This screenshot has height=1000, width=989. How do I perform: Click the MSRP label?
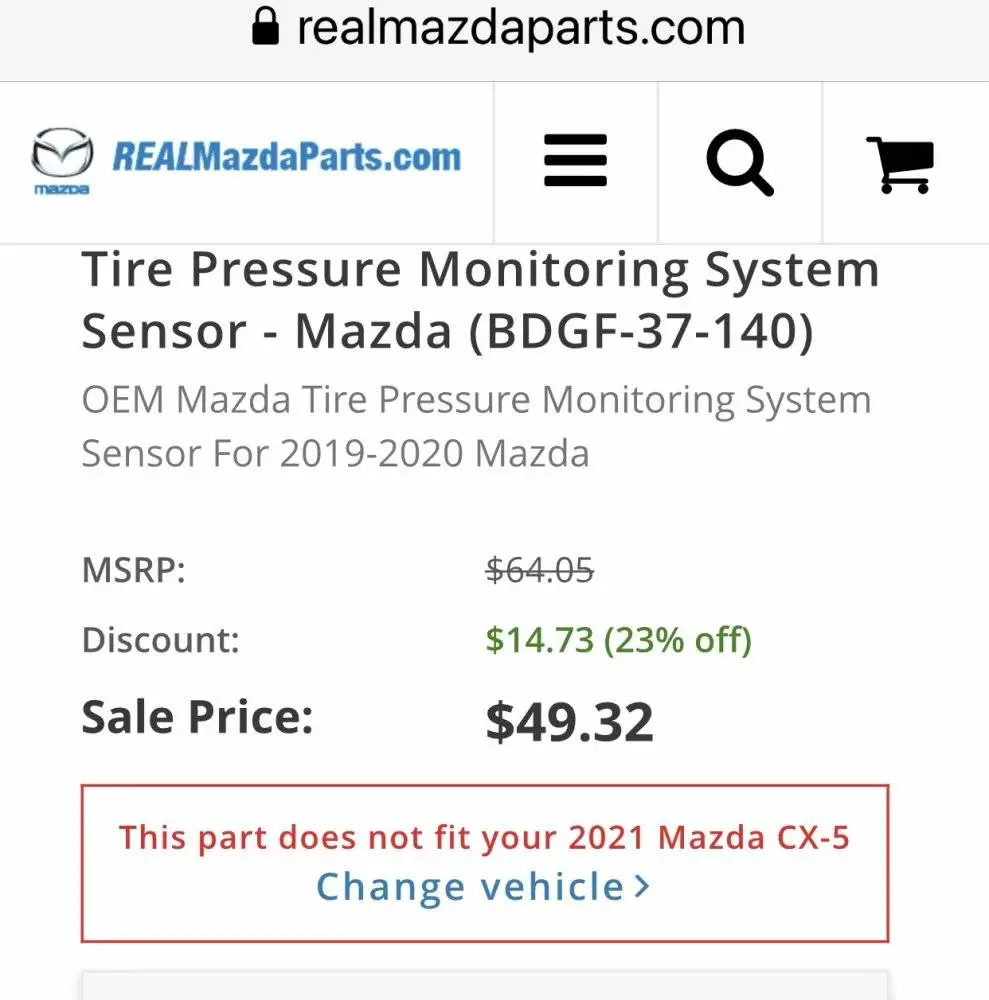(134, 571)
